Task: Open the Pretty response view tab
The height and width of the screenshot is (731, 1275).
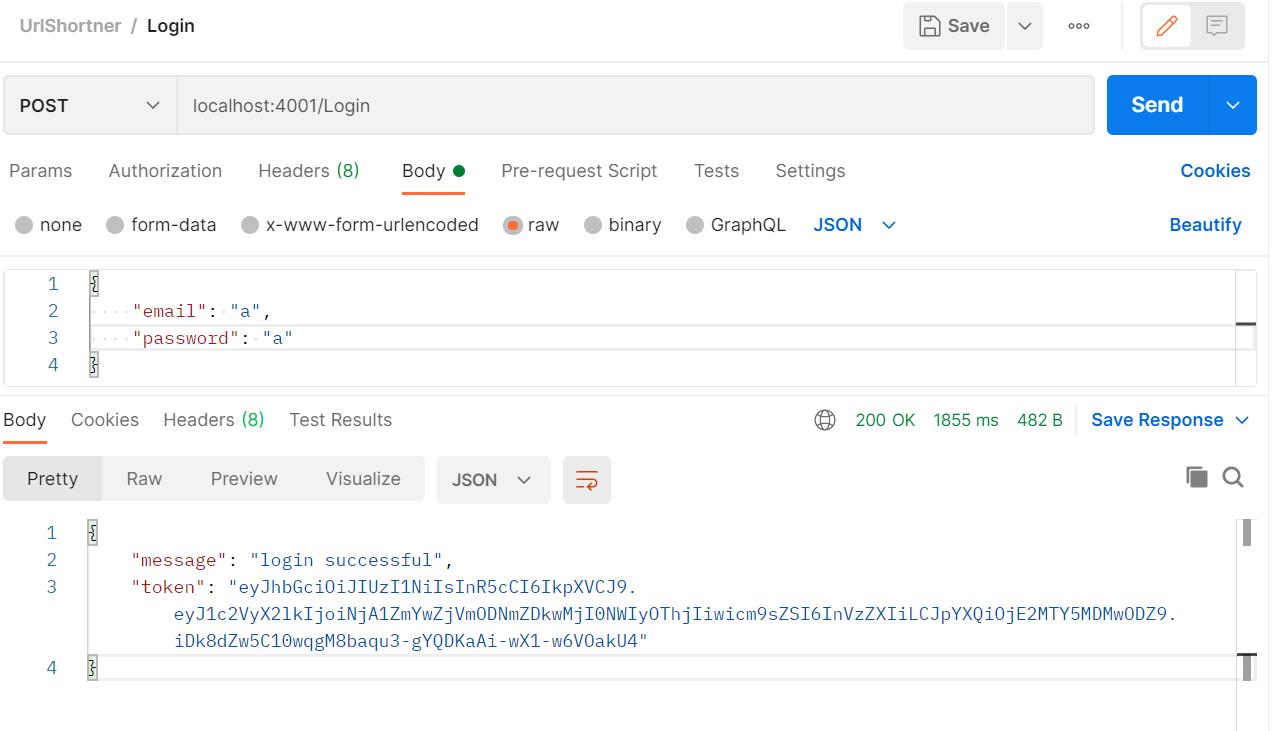Action: click(52, 479)
